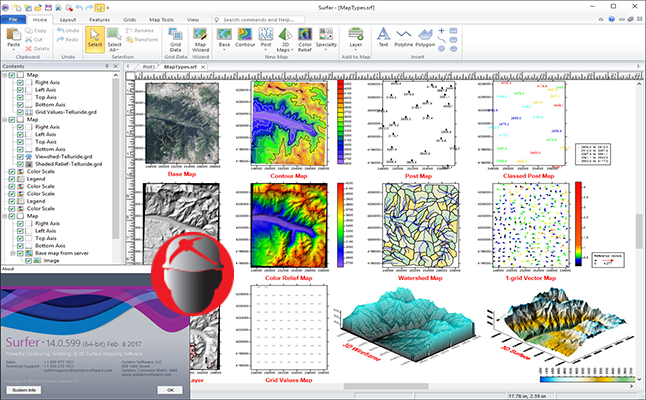The height and width of the screenshot is (400, 646).
Task: Switch to the Plot1 document tab
Action: coord(148,66)
